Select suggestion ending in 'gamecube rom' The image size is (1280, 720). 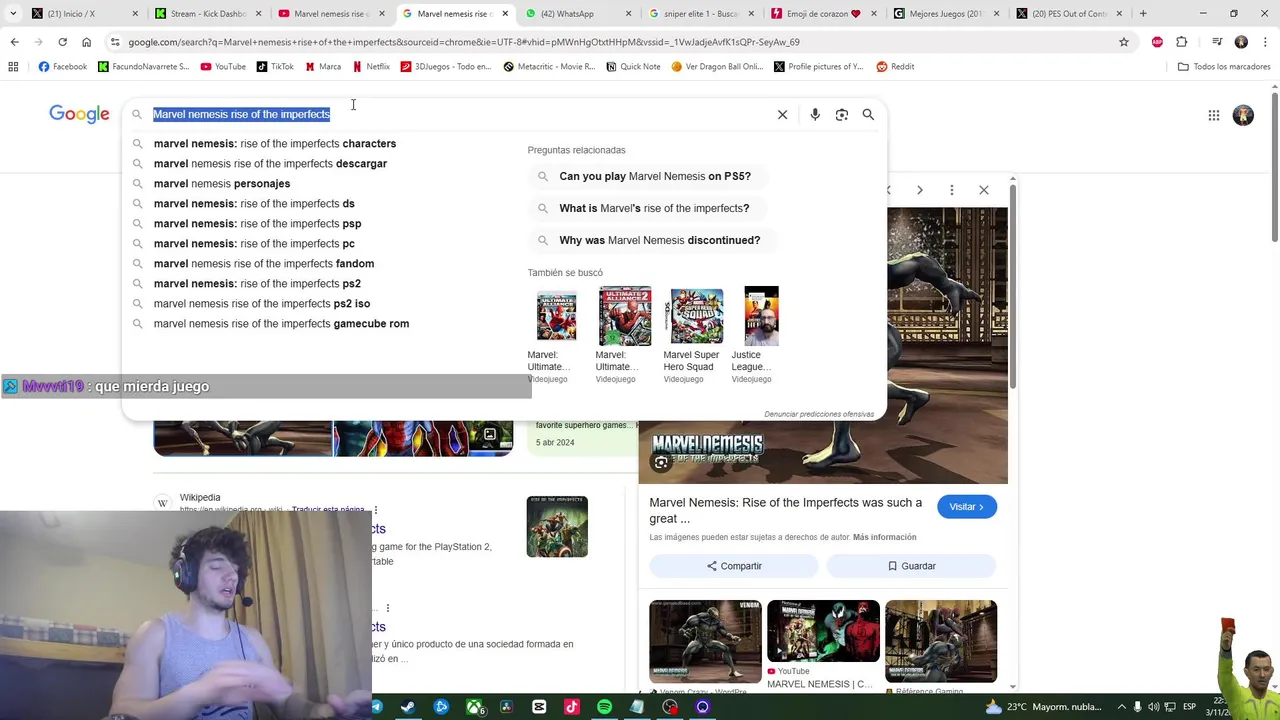(281, 324)
